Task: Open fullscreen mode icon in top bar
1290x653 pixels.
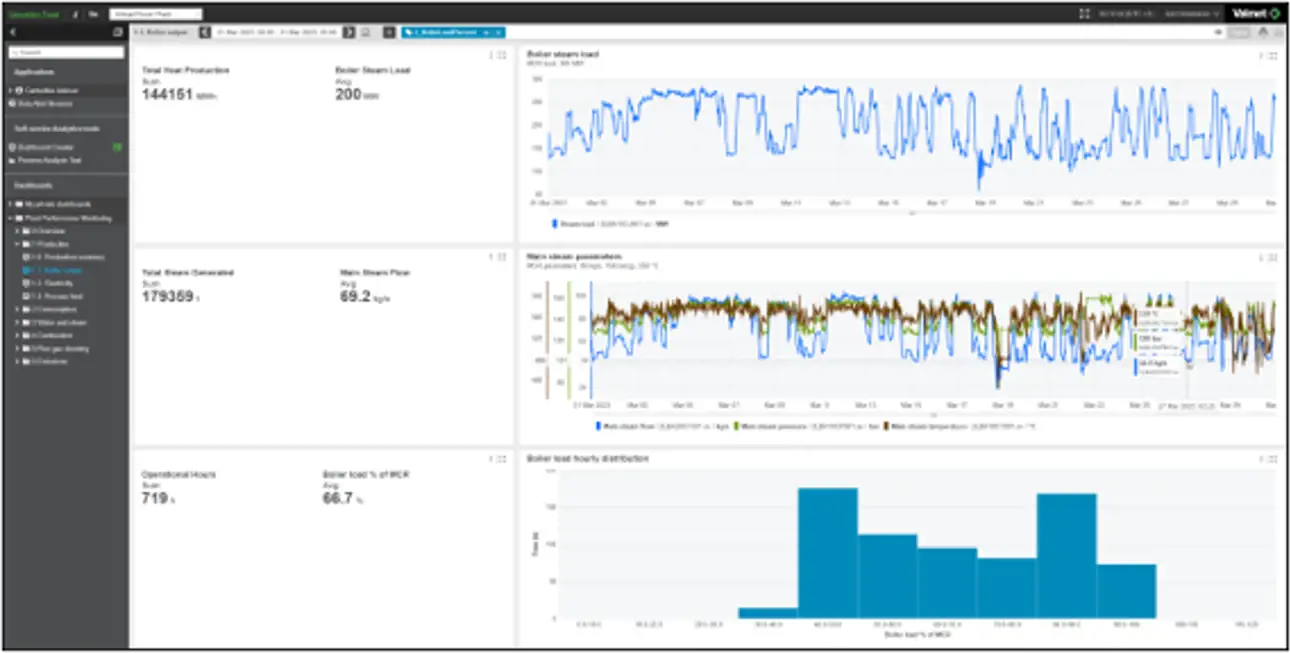Action: pos(1085,14)
